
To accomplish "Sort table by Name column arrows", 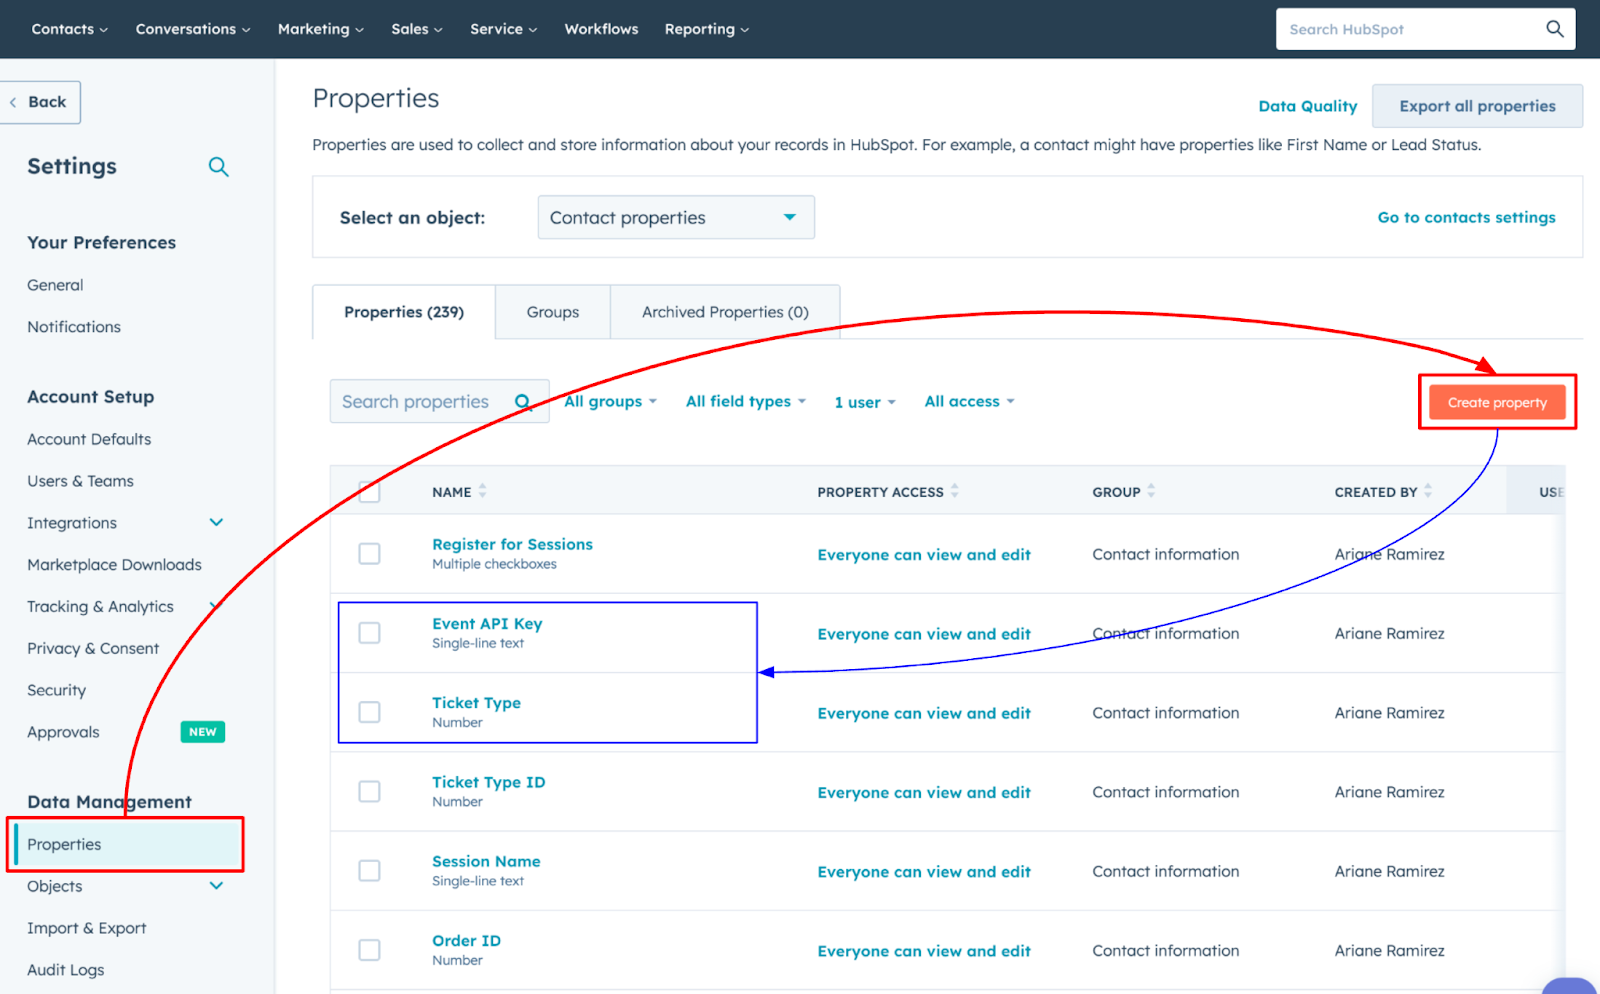I will [482, 491].
